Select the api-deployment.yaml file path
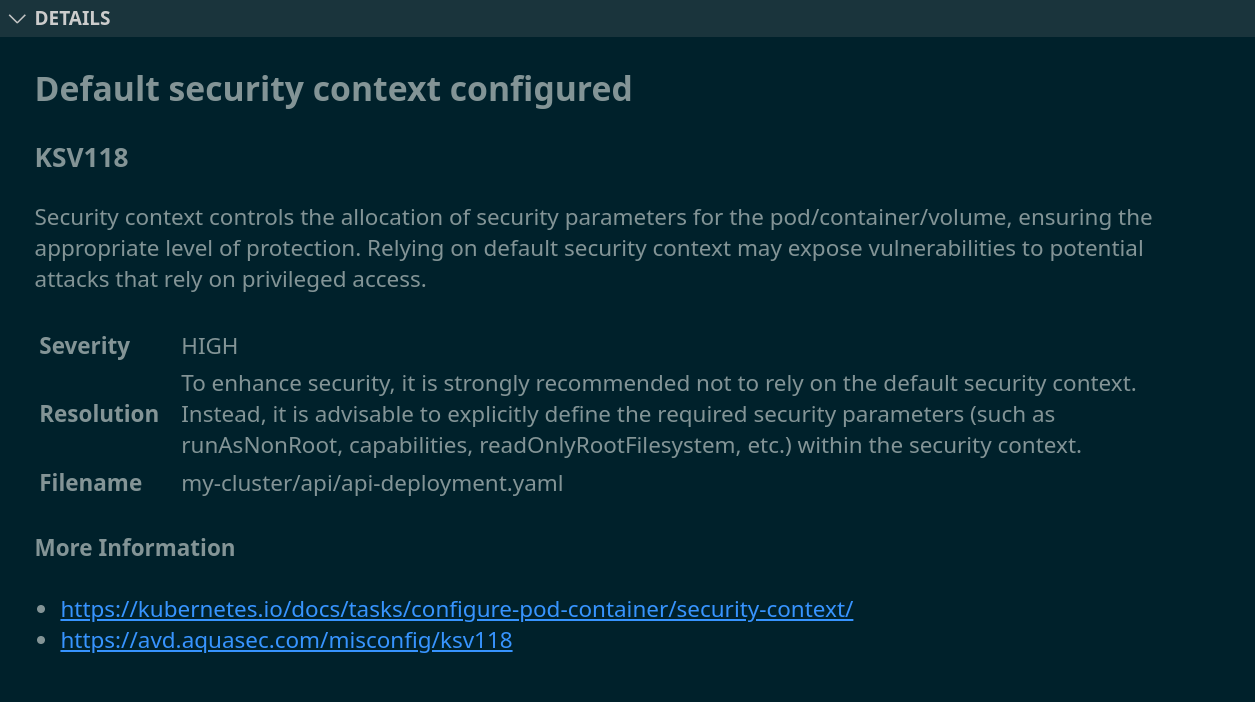The width and height of the screenshot is (1255, 702). (x=372, y=484)
